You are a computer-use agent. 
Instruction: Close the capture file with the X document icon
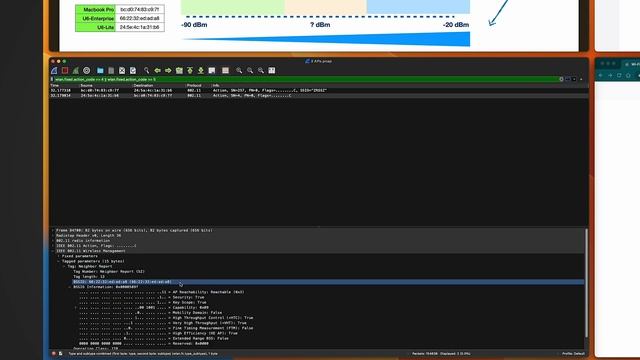coord(122,71)
